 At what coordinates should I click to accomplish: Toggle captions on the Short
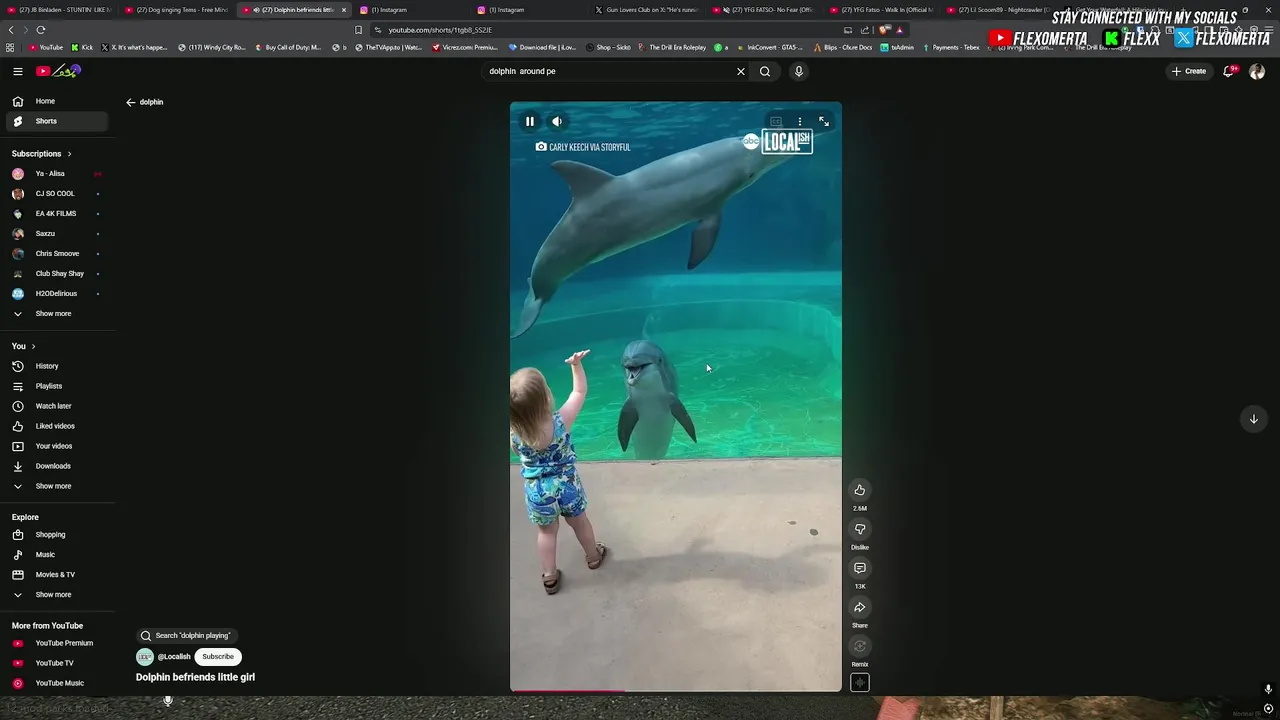(776, 122)
